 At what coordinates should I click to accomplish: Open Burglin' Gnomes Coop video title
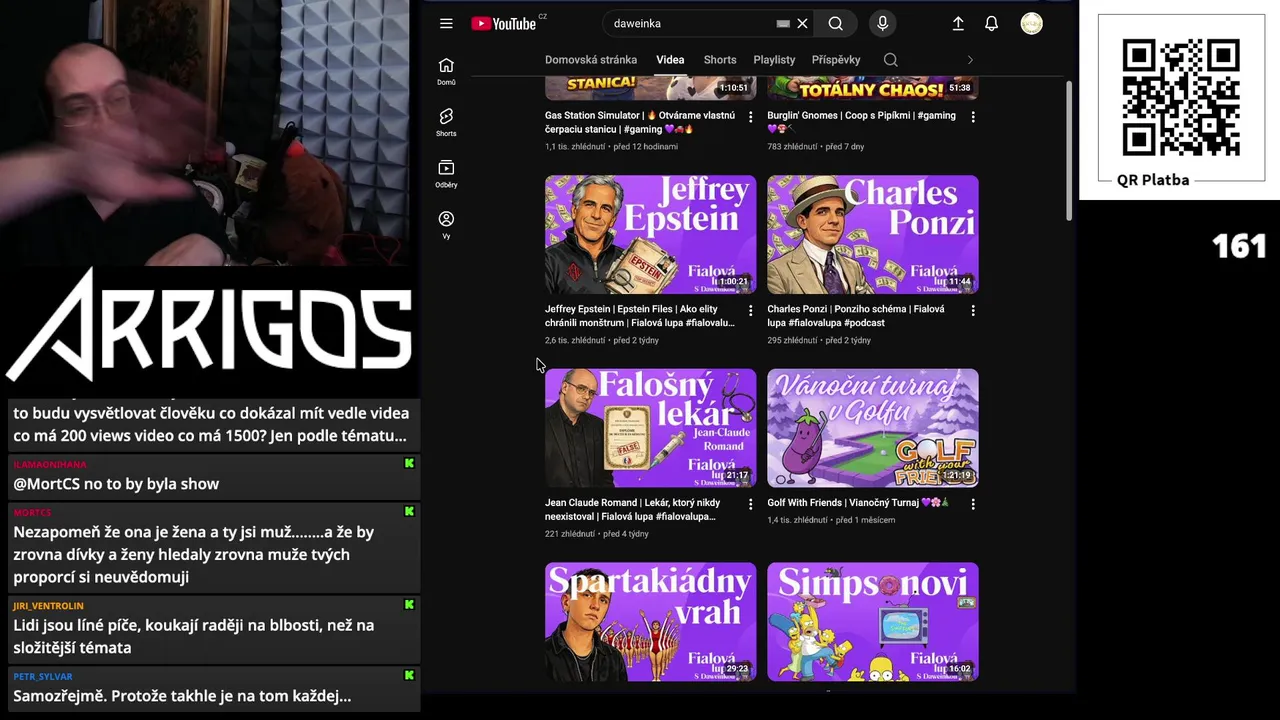861,122
